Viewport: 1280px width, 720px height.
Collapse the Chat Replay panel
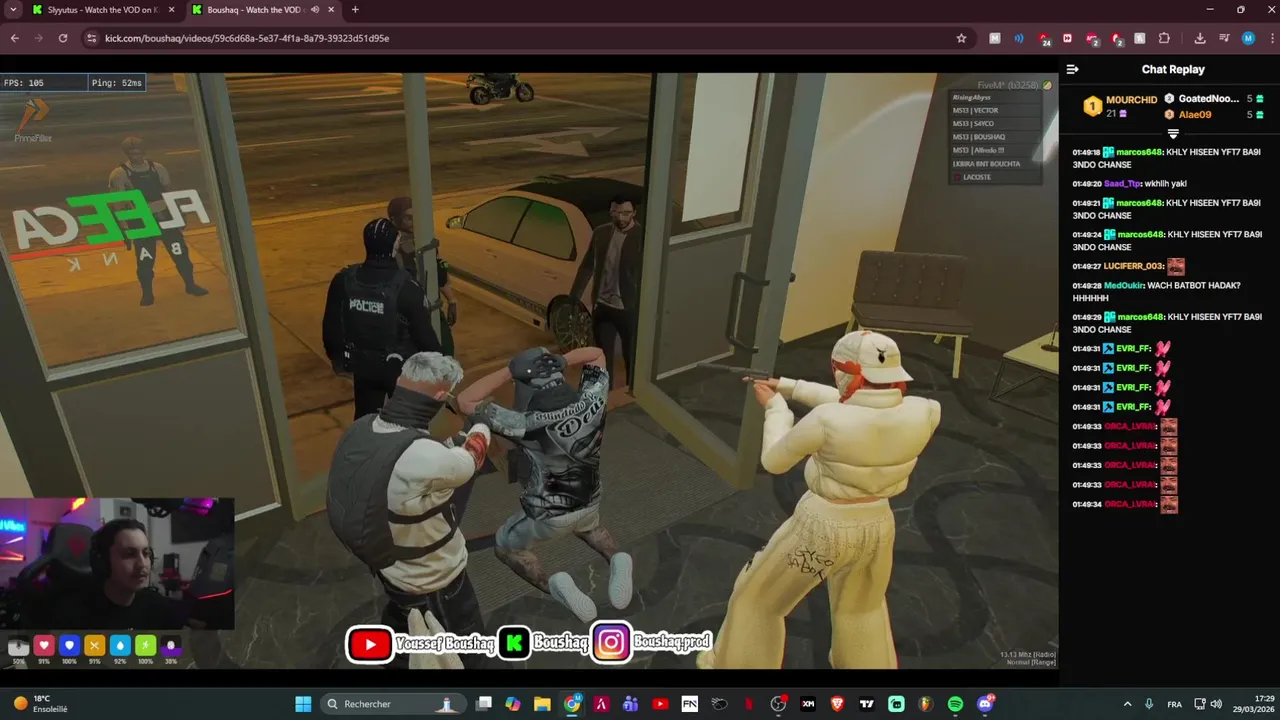click(x=1072, y=70)
